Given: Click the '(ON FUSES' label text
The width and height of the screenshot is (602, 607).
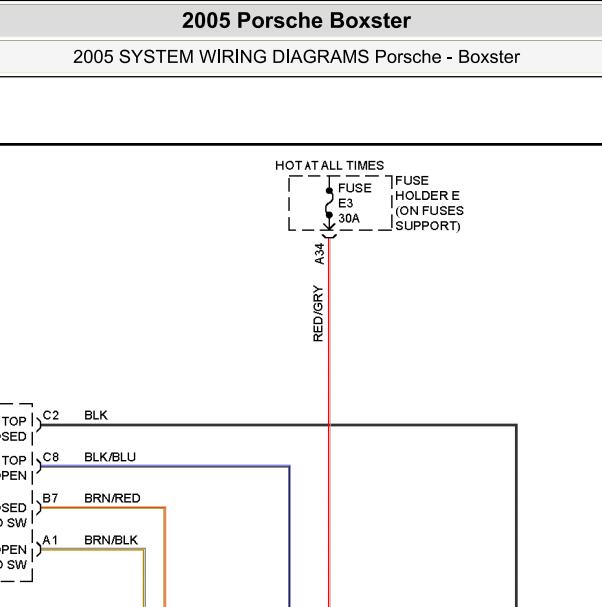Looking at the screenshot, I should coord(429,211).
